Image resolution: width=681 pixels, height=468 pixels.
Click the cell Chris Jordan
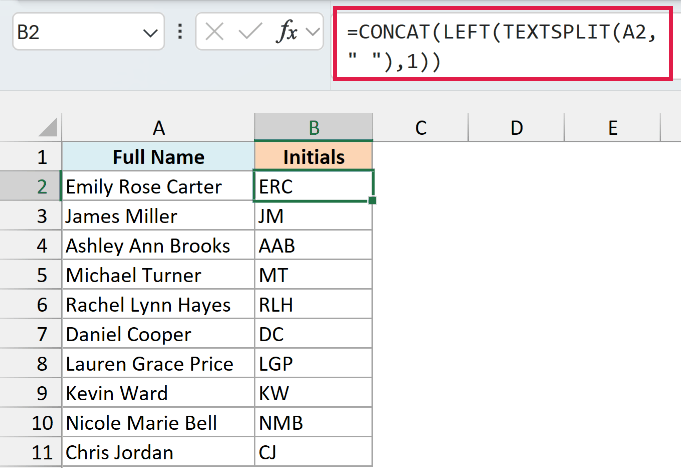coord(158,452)
